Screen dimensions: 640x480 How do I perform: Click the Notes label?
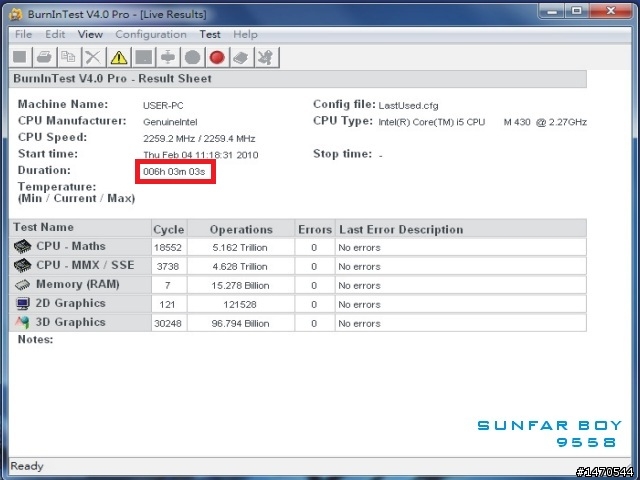coord(36,340)
